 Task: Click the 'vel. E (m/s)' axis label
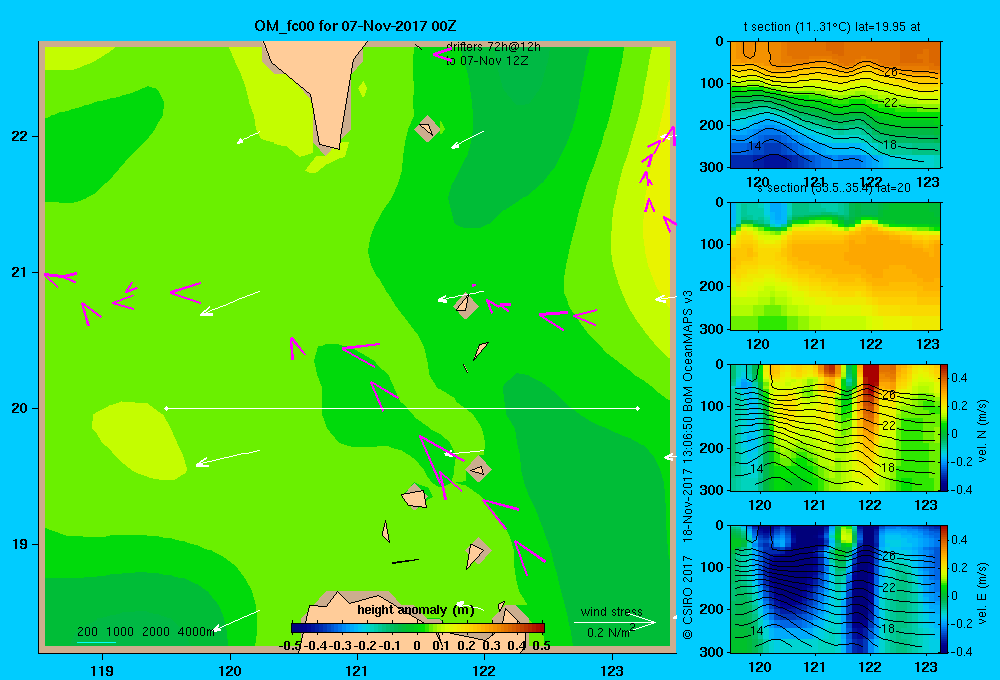tap(983, 593)
